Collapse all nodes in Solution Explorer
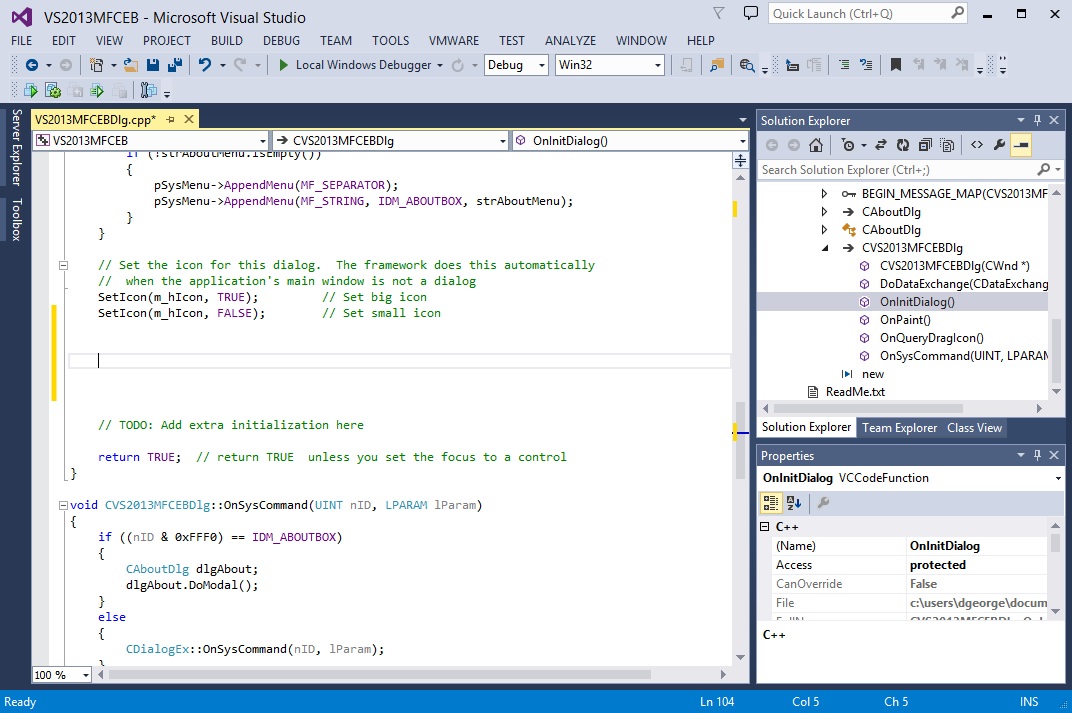The image size is (1072, 713). [x=925, y=145]
